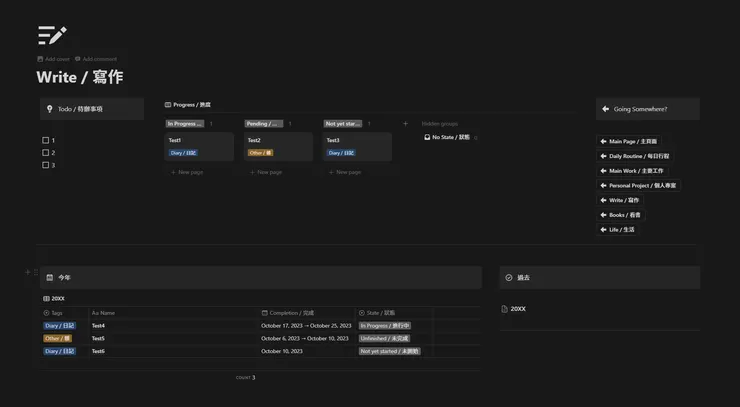Click the Completion / 完成 column header
This screenshot has width=740, height=407.
click(288, 313)
